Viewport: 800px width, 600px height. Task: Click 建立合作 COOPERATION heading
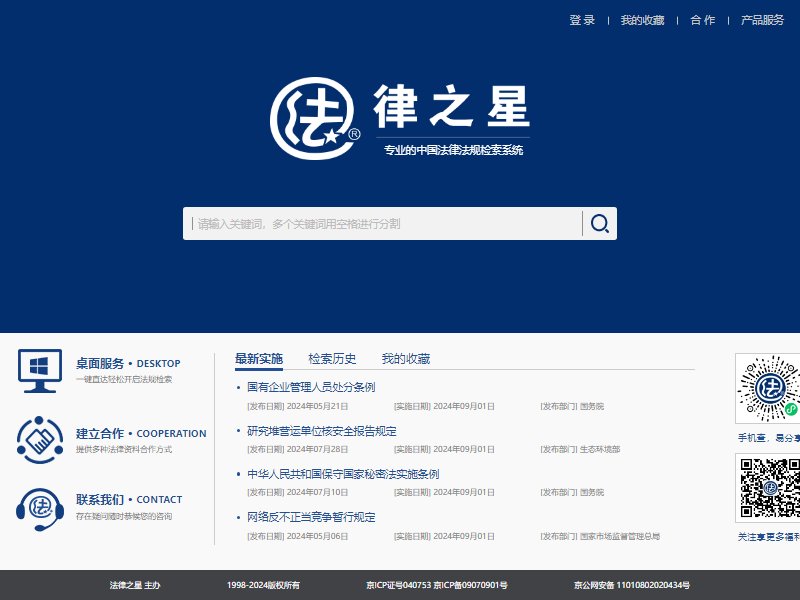coord(141,434)
